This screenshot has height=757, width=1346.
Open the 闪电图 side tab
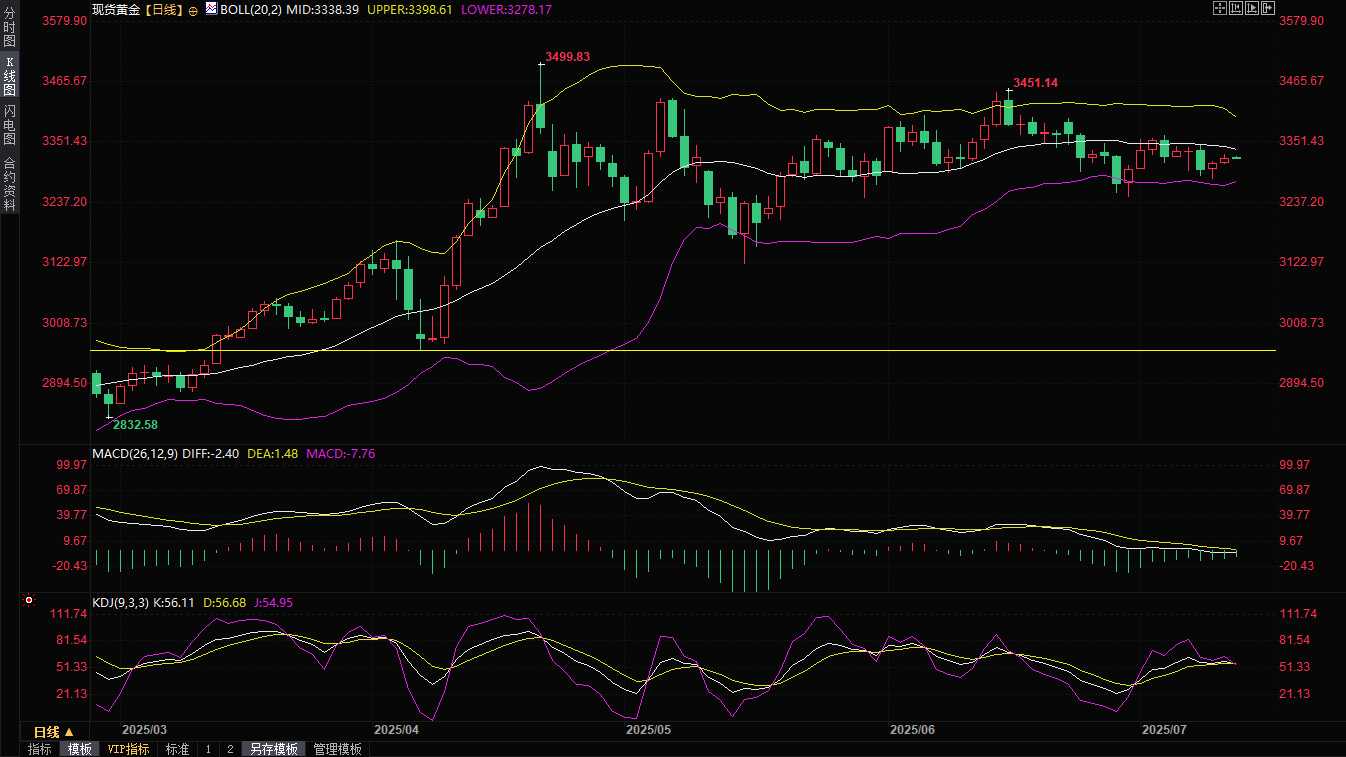[x=9, y=125]
